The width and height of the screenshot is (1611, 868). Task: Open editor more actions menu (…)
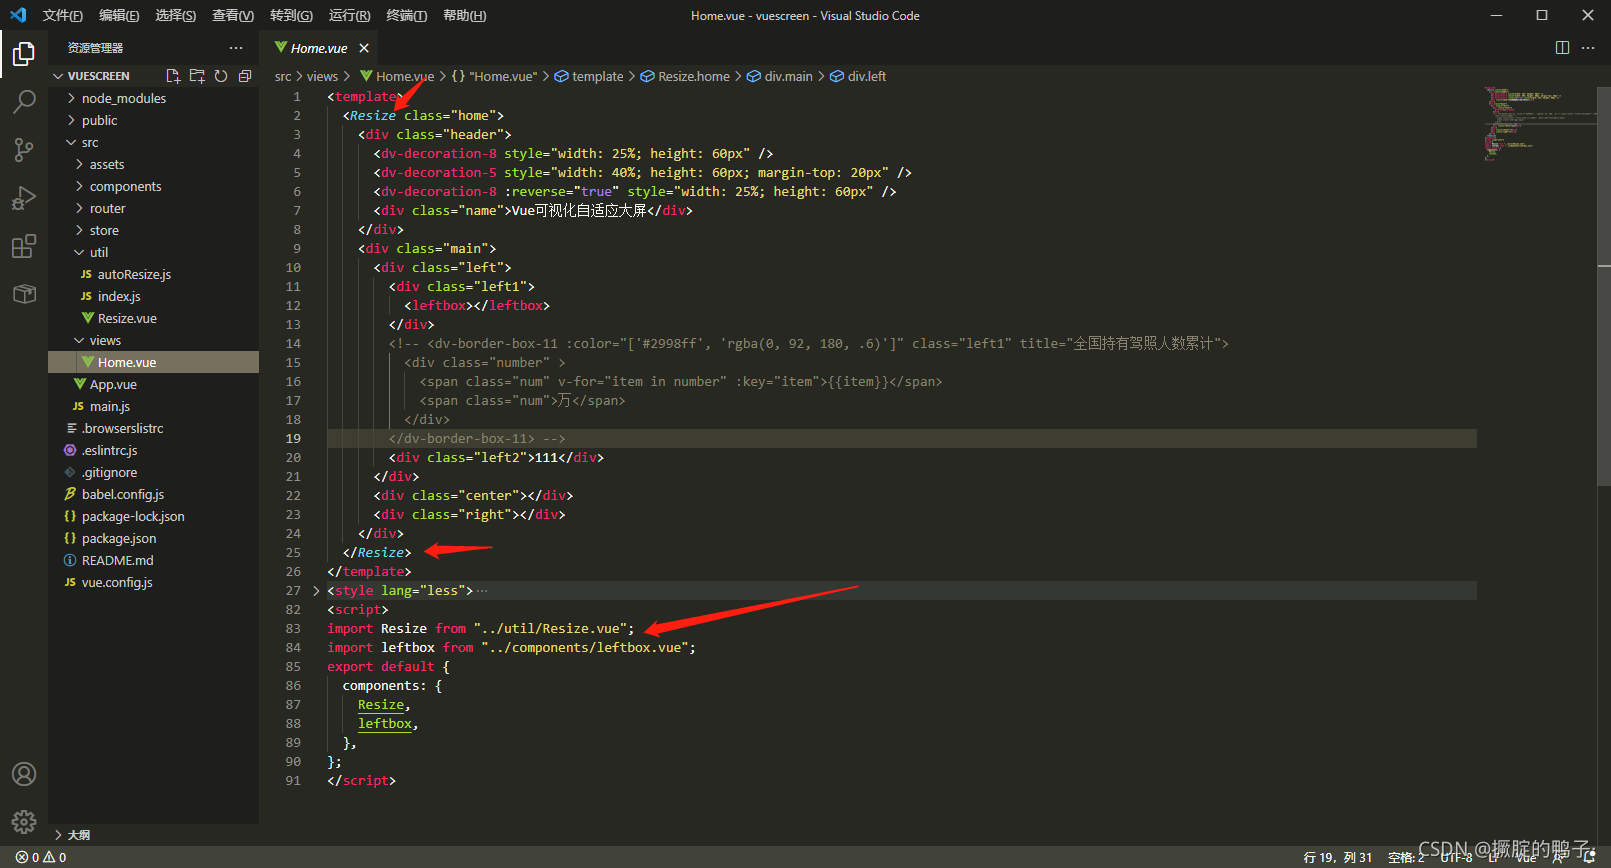coord(1588,48)
